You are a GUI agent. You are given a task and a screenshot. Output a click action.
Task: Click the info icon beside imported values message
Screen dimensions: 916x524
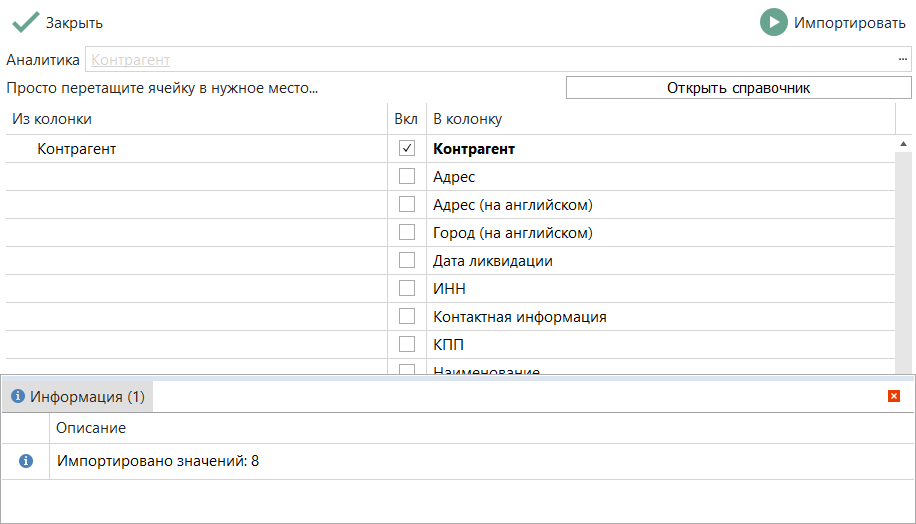[26, 461]
